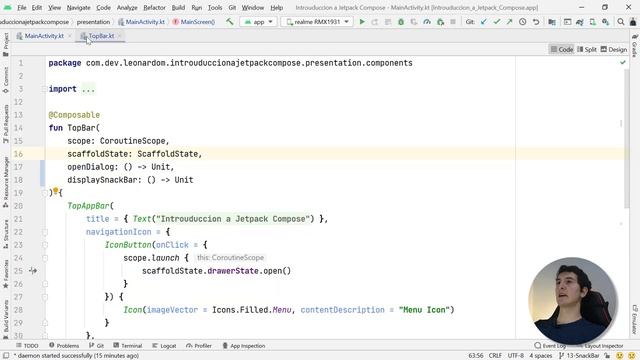
Task: Open the Build Variants sidebar tab
Action: (x=6, y=319)
